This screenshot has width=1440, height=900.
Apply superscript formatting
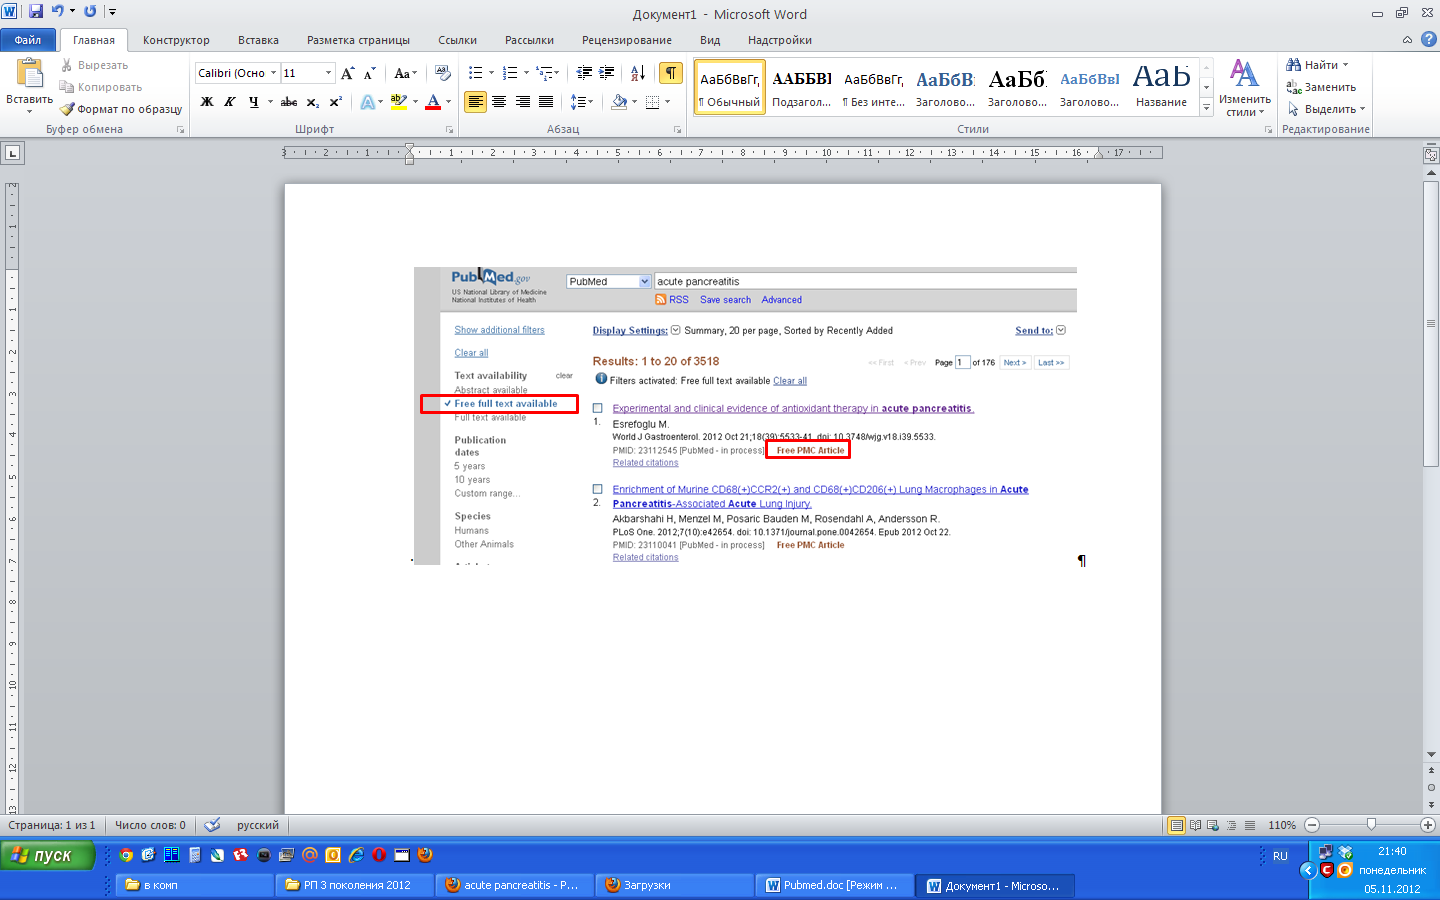tap(336, 102)
